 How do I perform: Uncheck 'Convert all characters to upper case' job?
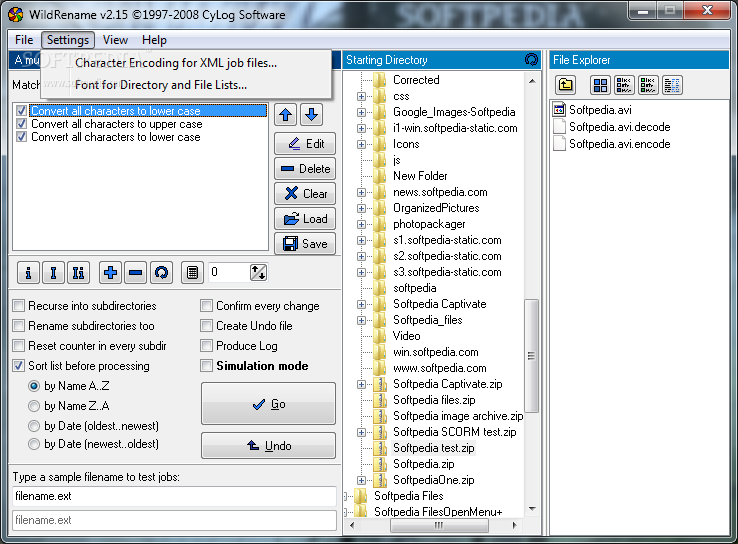pos(21,124)
